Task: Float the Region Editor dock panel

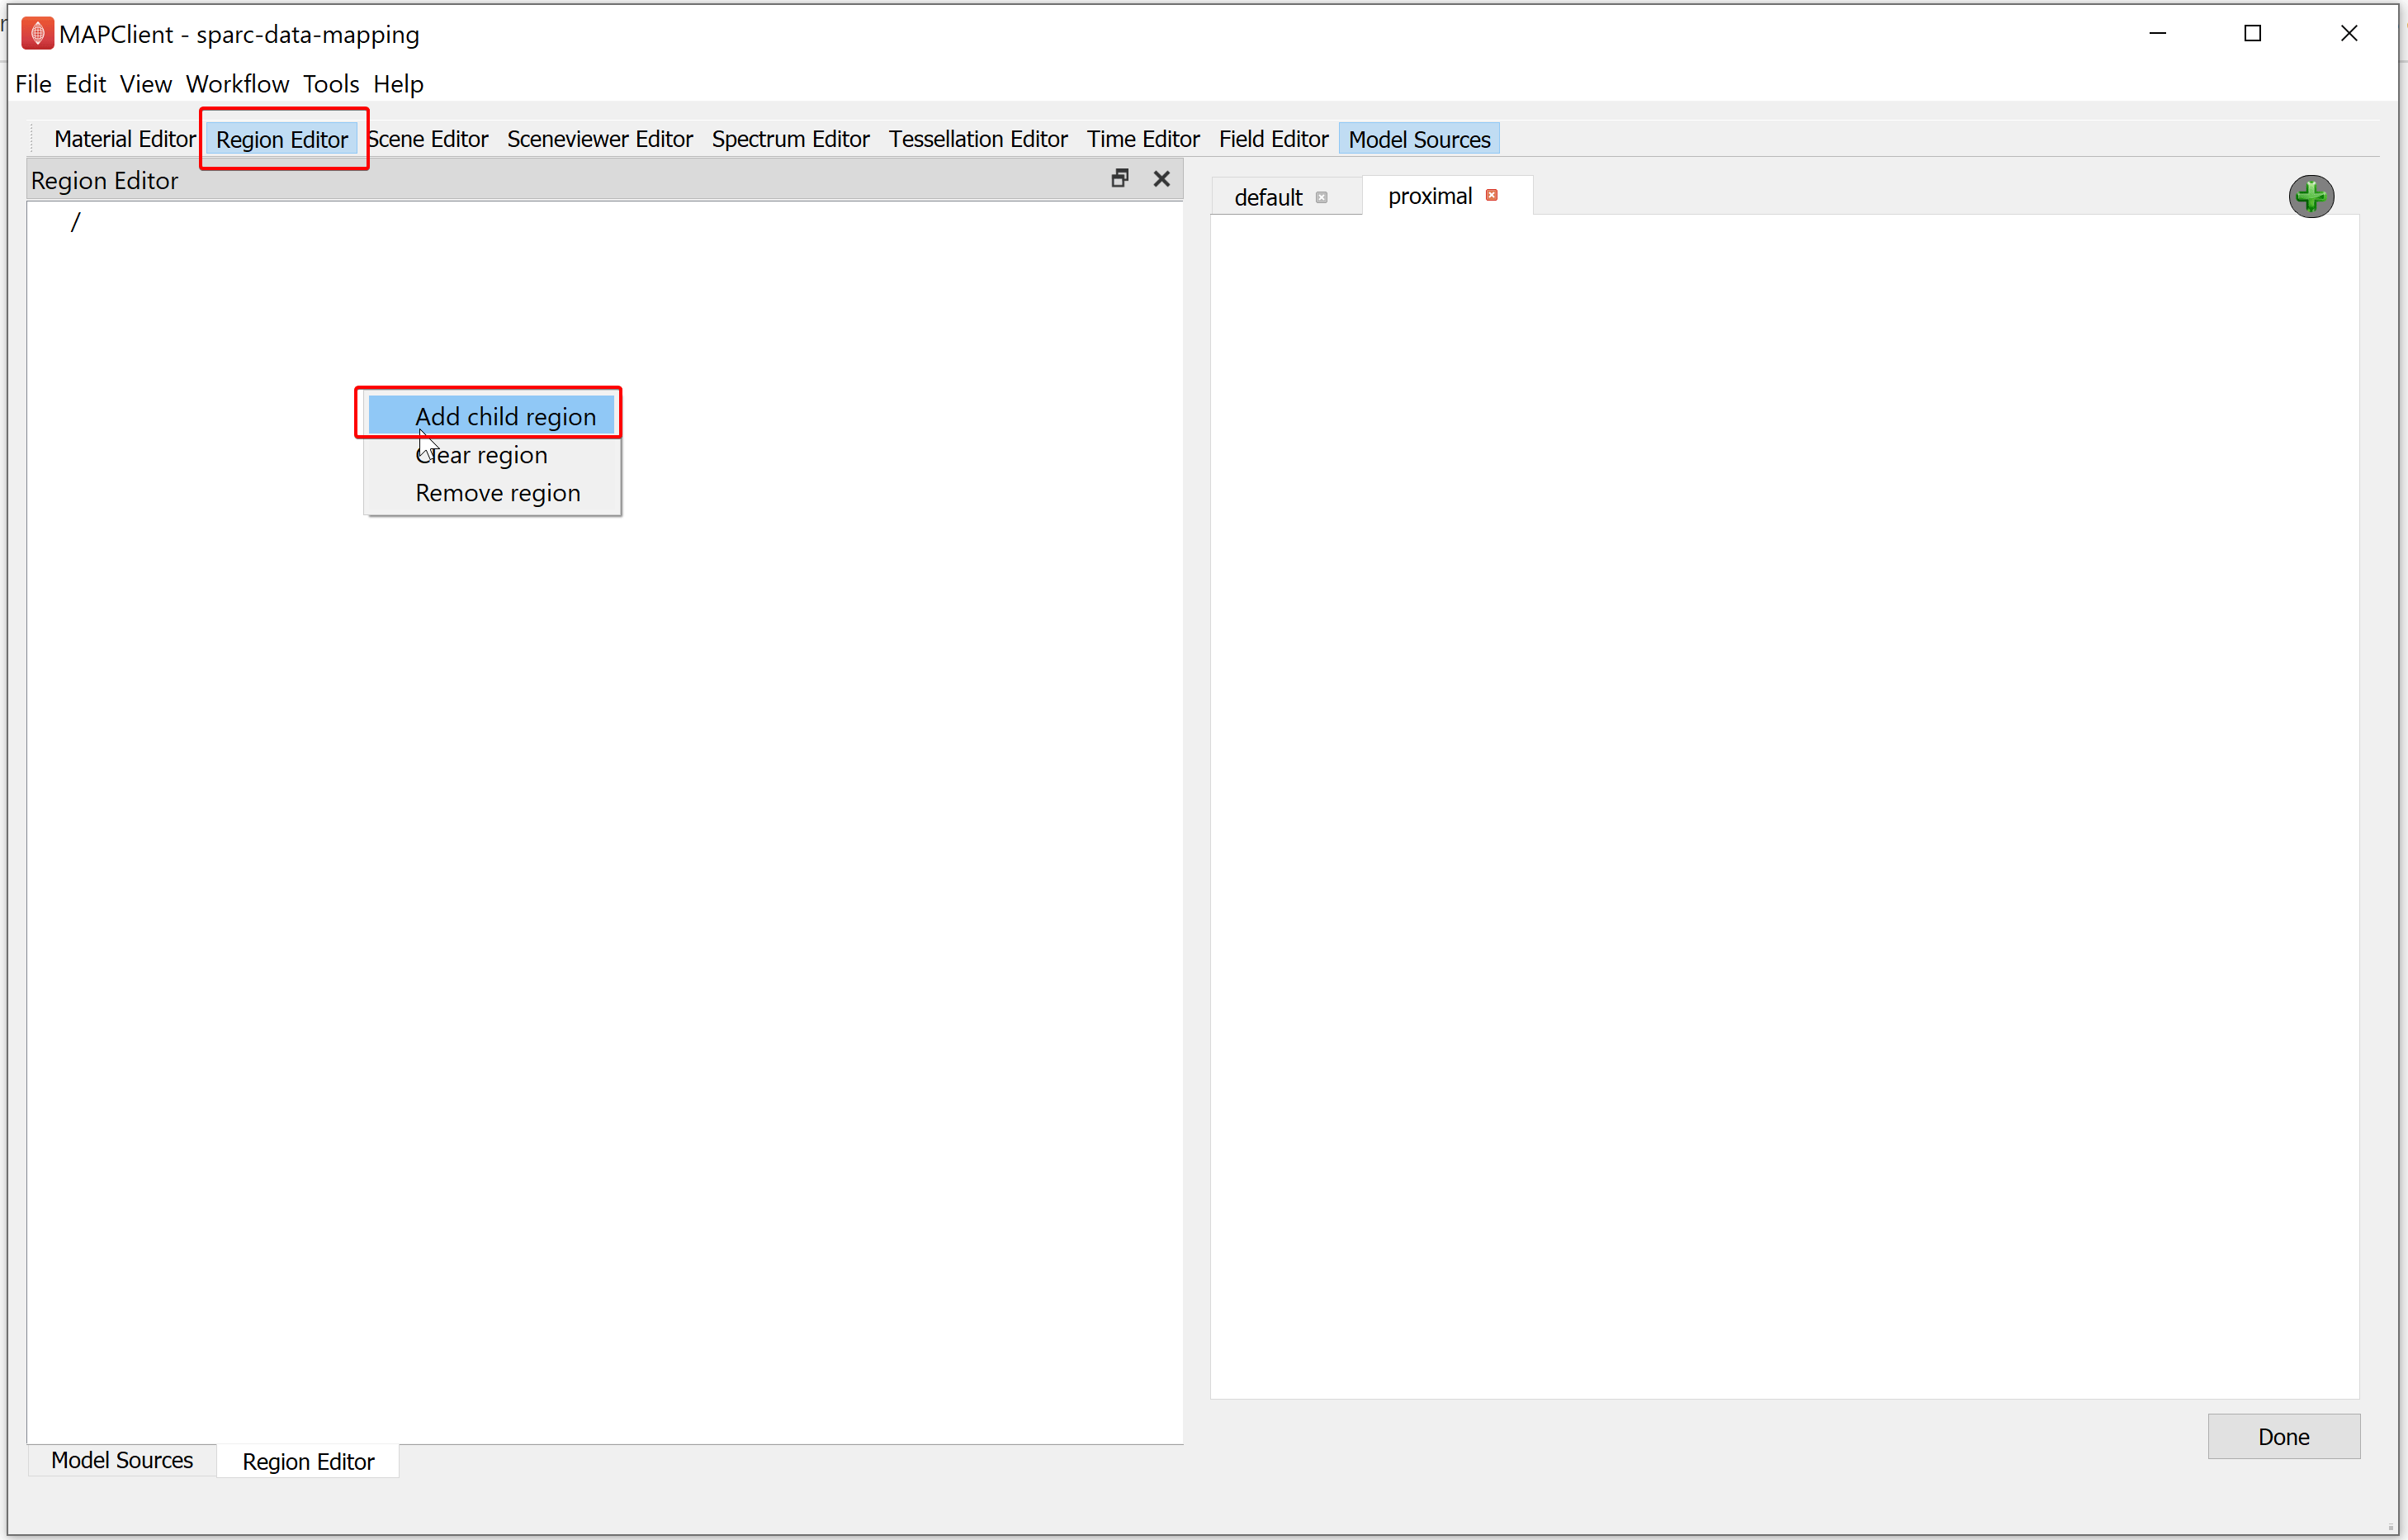Action: pos(1120,178)
